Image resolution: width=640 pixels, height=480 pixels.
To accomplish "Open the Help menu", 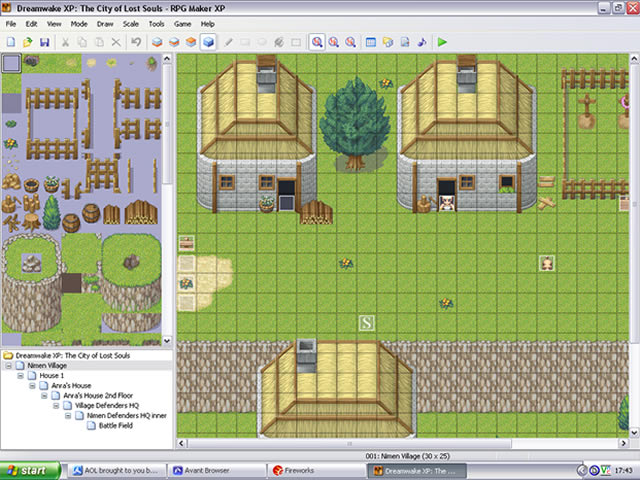I will pos(208,24).
